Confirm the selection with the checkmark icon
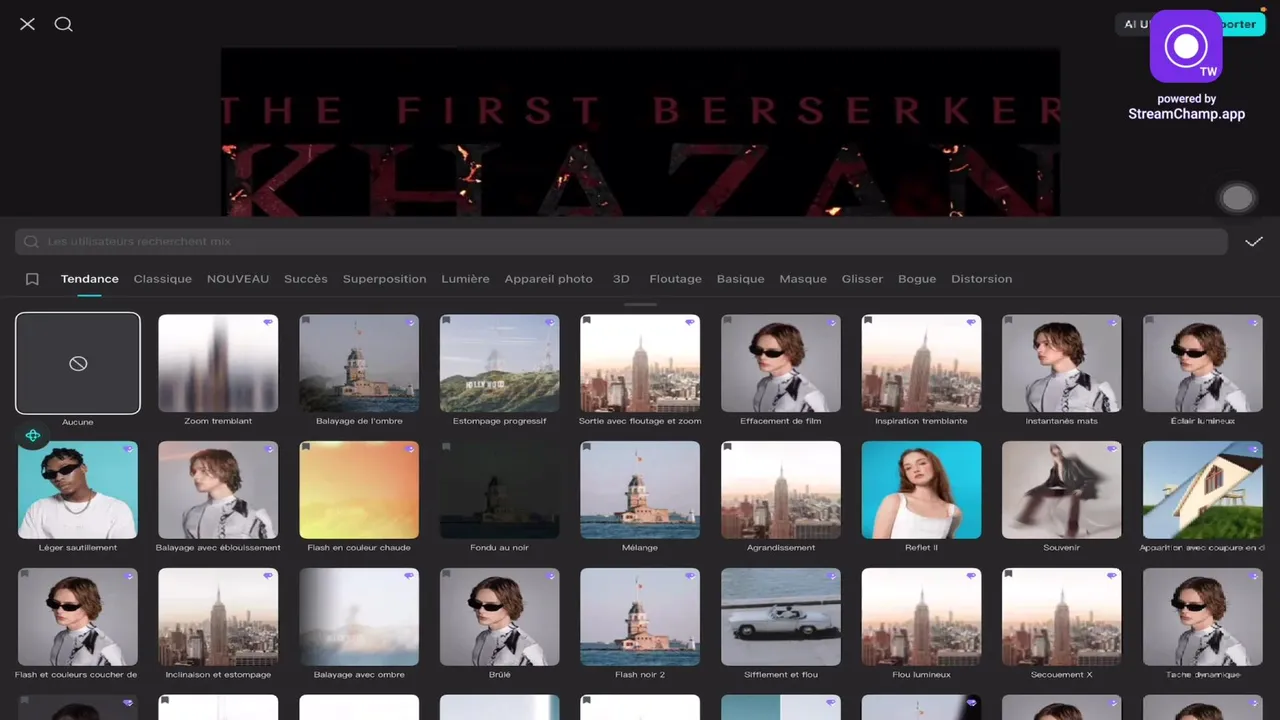The image size is (1280, 720). pos(1254,241)
